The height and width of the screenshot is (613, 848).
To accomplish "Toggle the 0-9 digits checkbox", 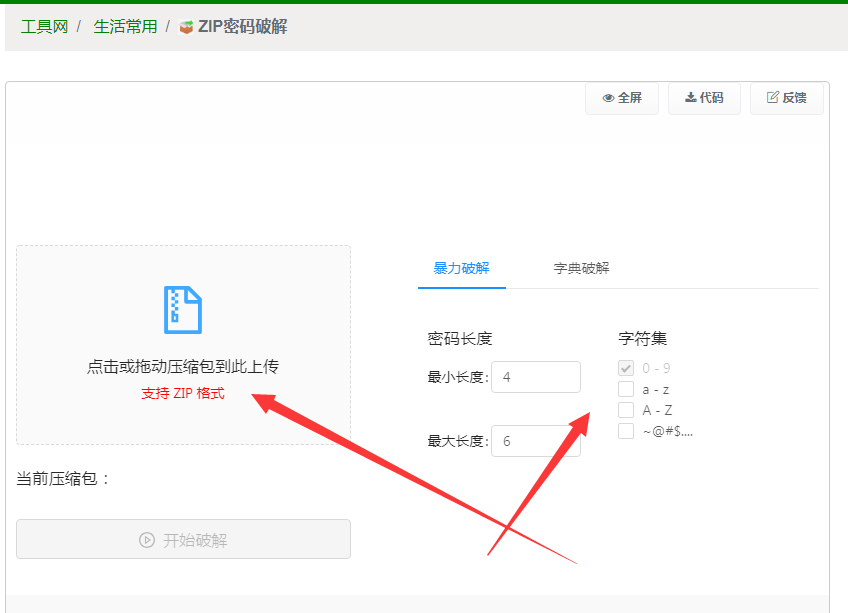I will pyautogui.click(x=626, y=368).
